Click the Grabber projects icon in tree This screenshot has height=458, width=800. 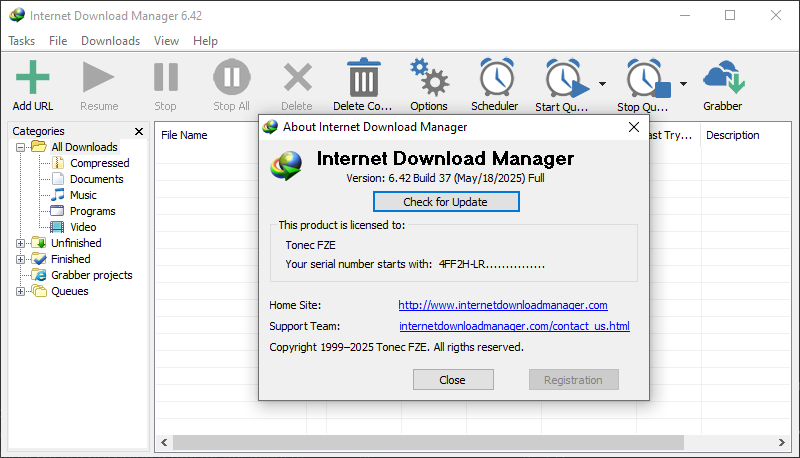pos(39,274)
